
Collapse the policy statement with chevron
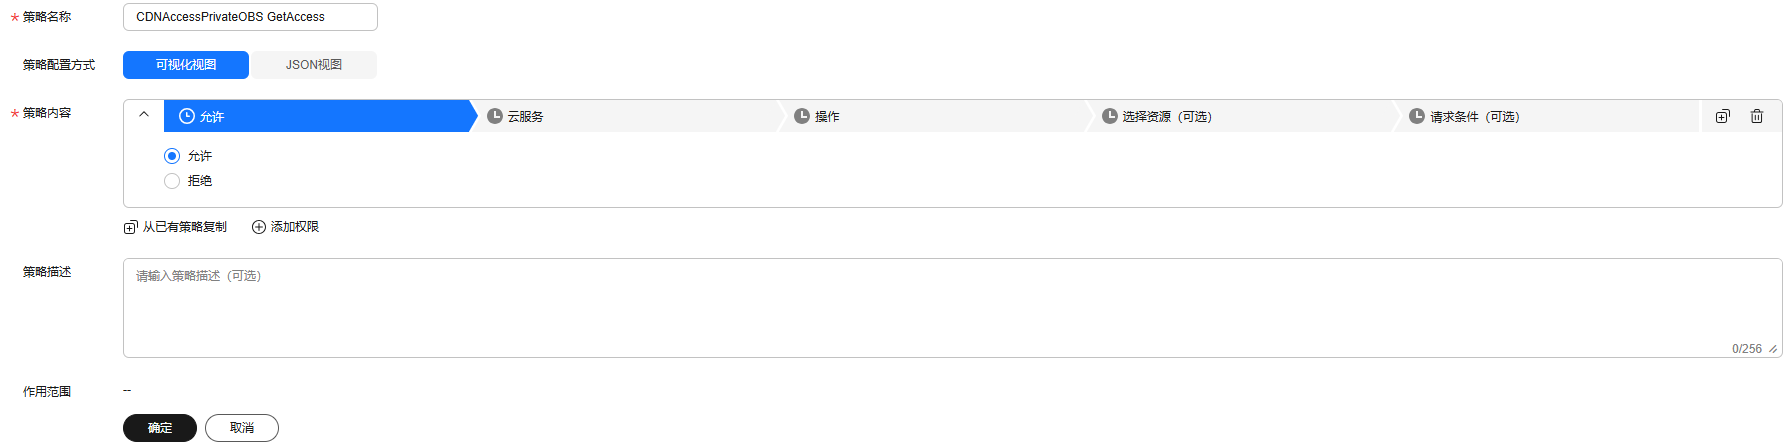pyautogui.click(x=144, y=114)
